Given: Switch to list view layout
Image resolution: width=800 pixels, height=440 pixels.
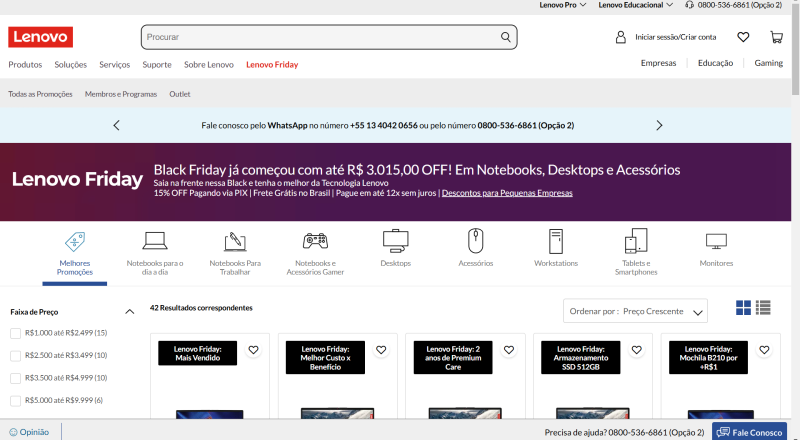Looking at the screenshot, I should pos(763,307).
